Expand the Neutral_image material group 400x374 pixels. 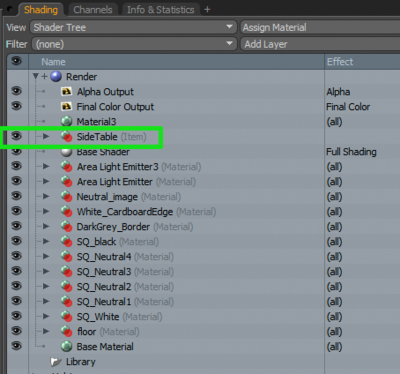point(46,196)
